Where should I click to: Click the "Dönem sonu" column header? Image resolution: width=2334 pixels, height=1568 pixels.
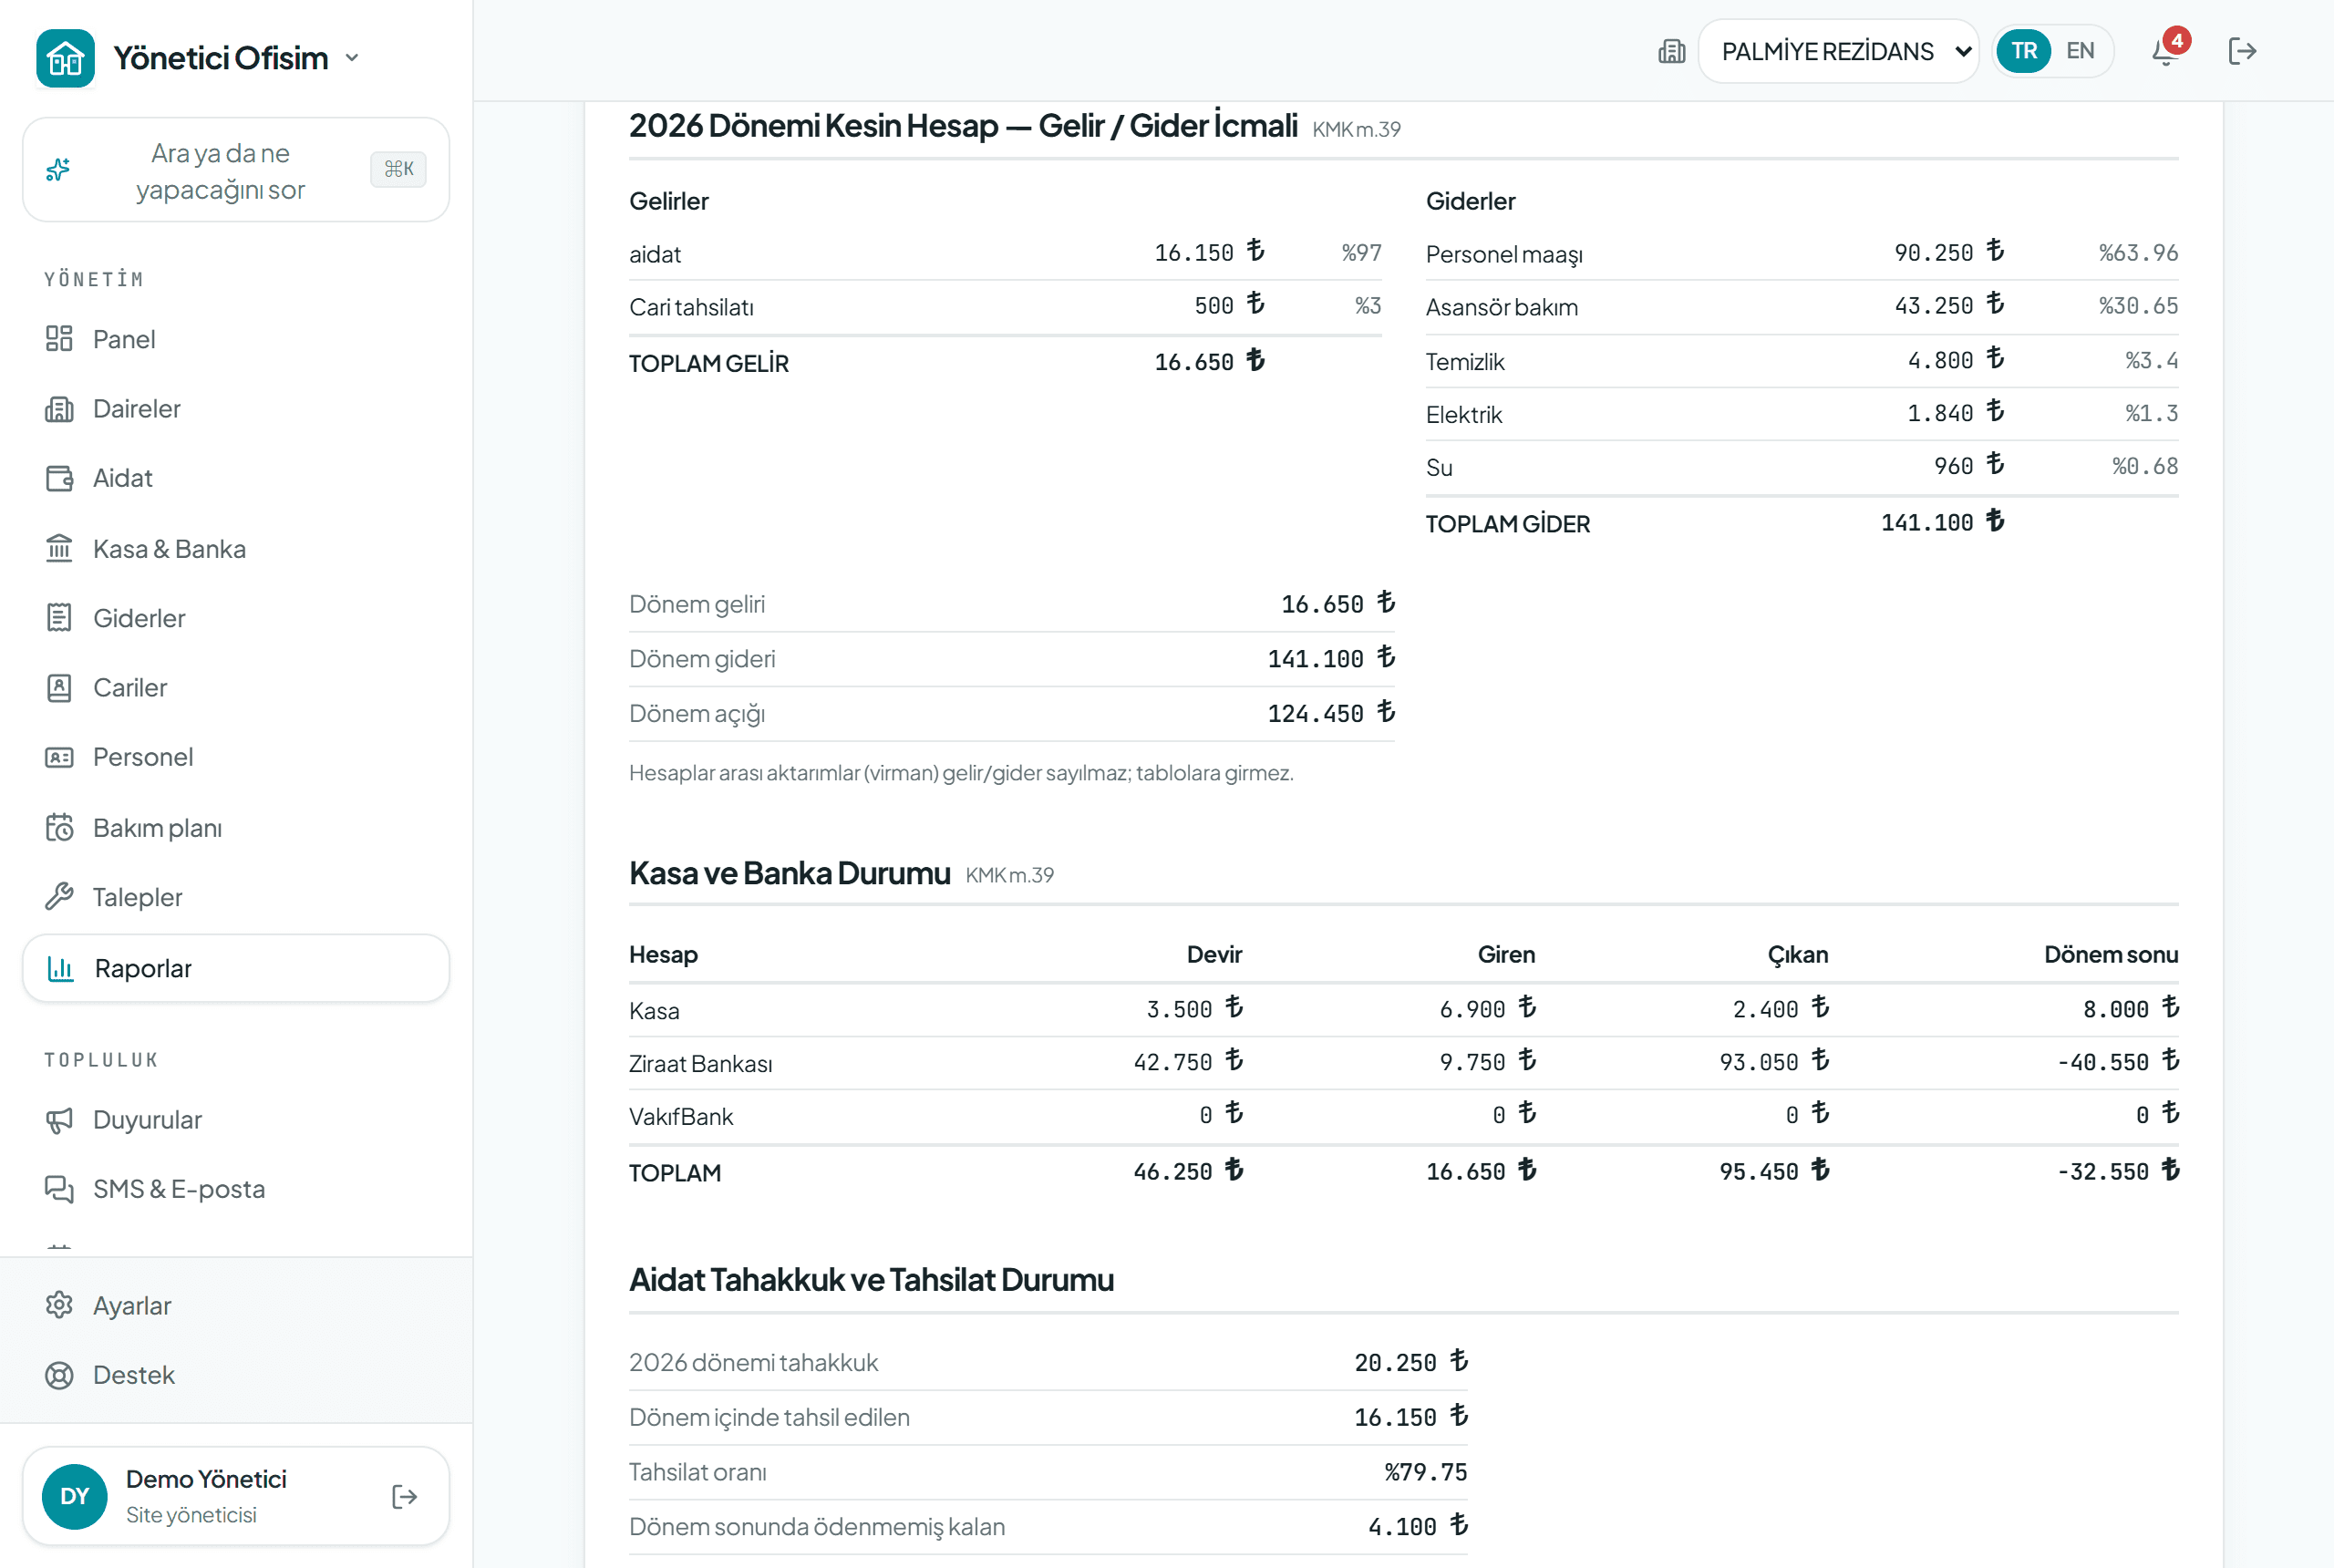(x=2110, y=955)
